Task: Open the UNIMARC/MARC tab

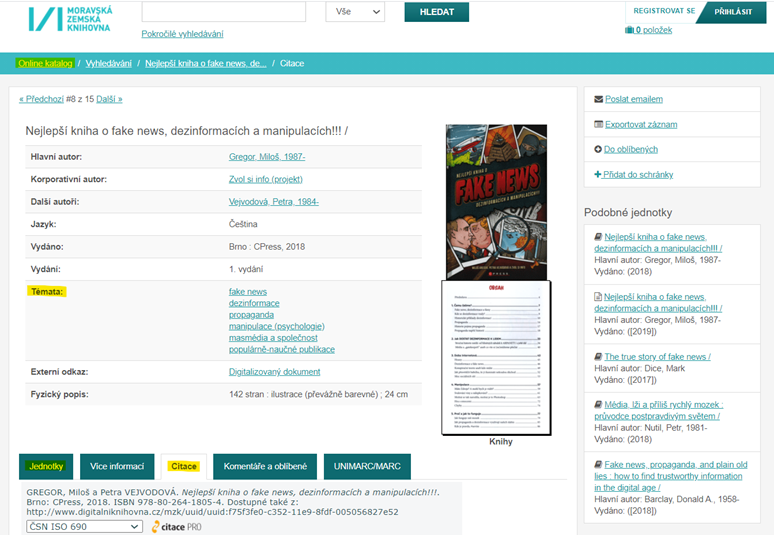Action: pyautogui.click(x=366, y=467)
